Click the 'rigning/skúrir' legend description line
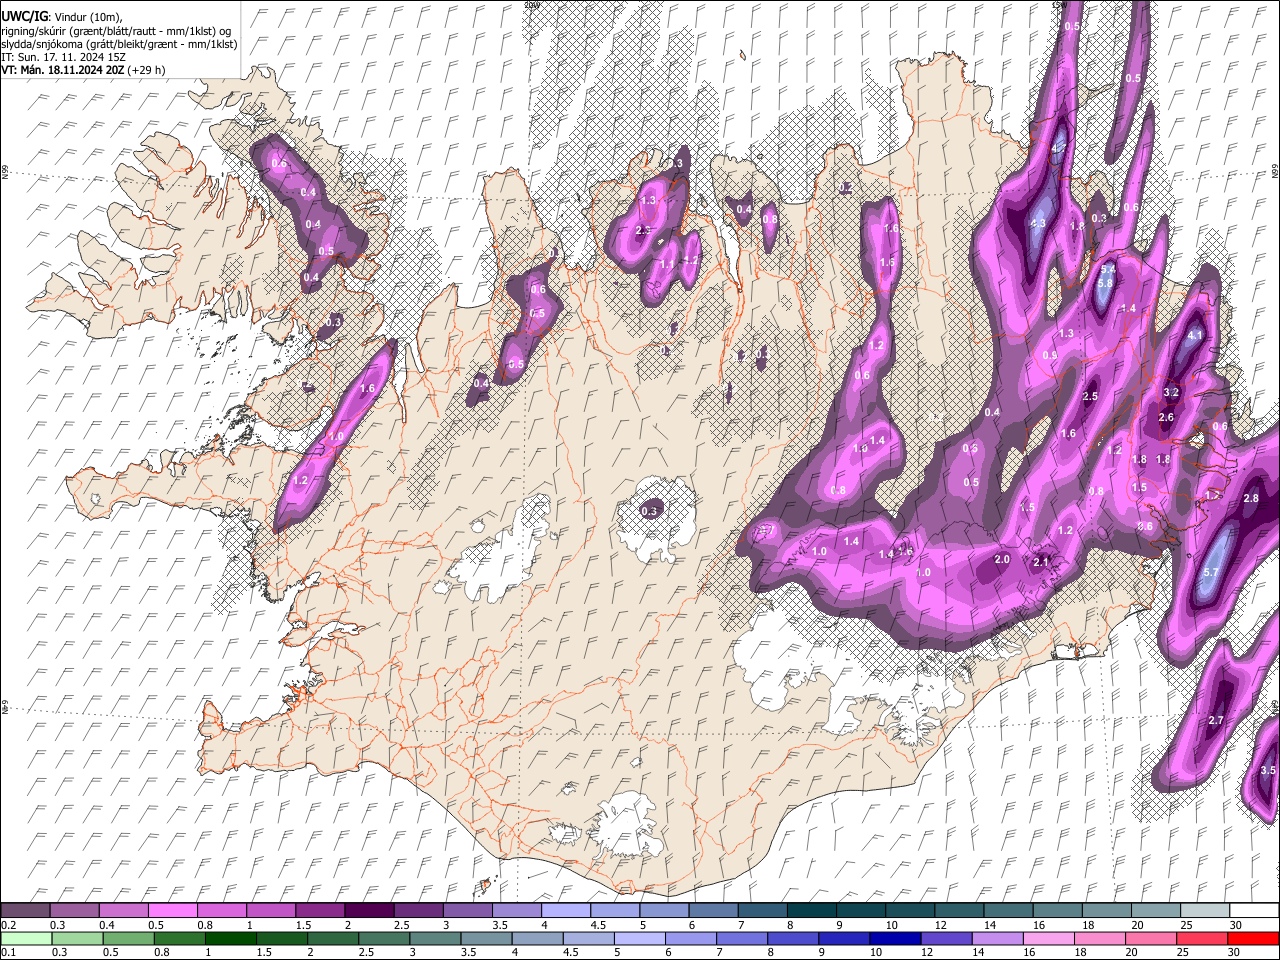Screen dimensions: 1280x960 pos(116,31)
